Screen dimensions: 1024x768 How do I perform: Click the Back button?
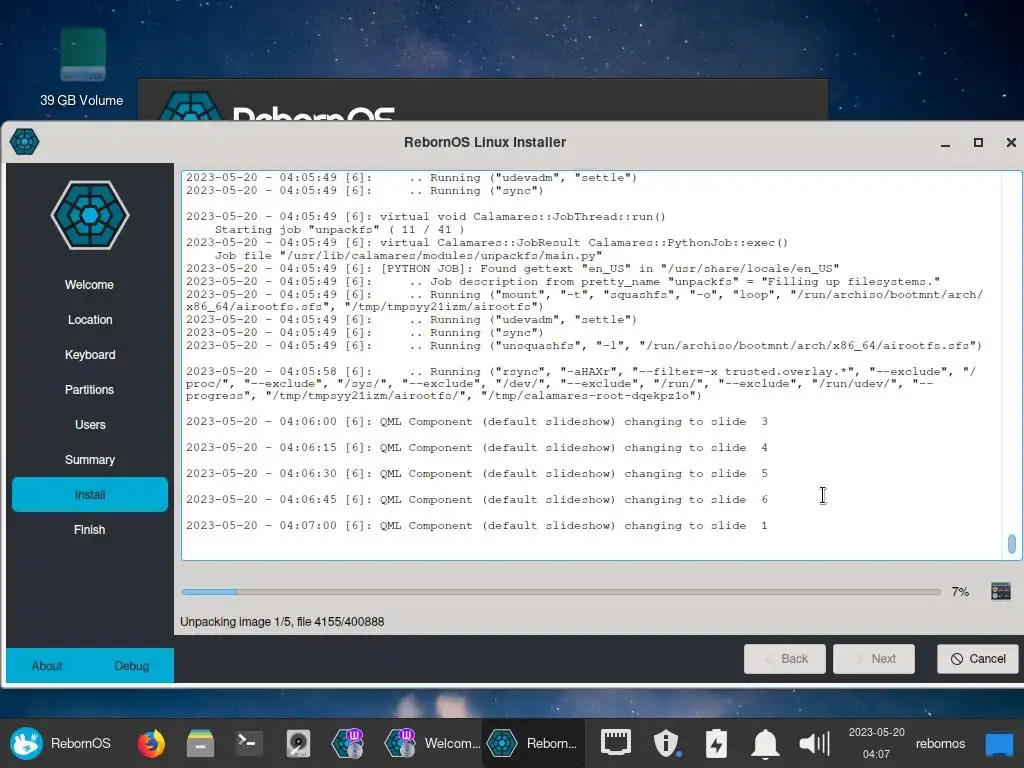(x=784, y=658)
